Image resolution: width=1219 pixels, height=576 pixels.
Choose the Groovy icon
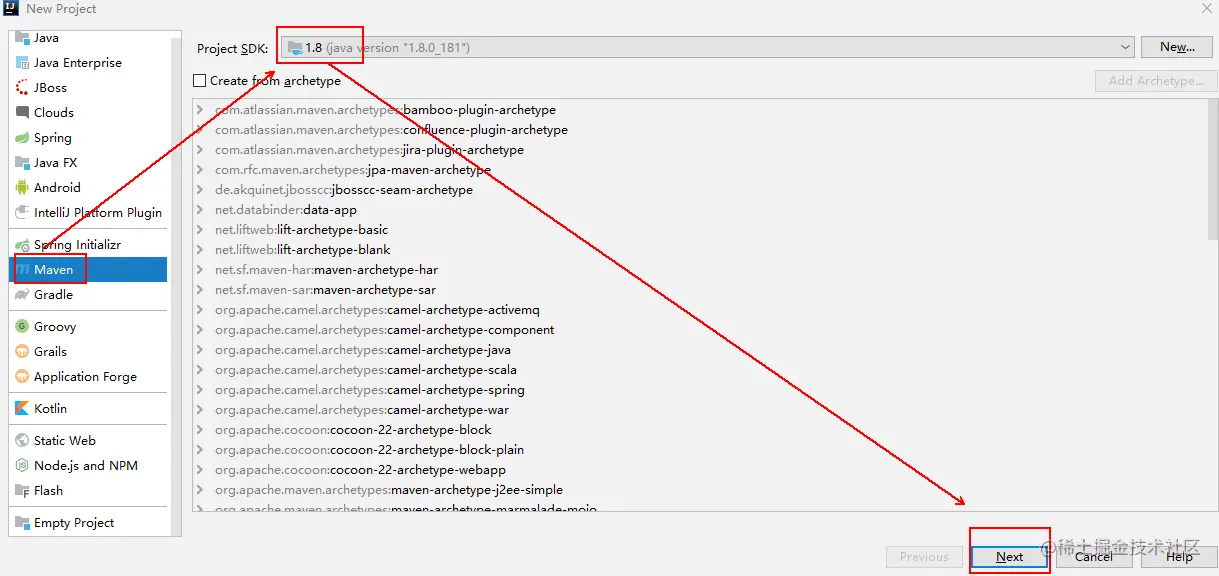23,327
